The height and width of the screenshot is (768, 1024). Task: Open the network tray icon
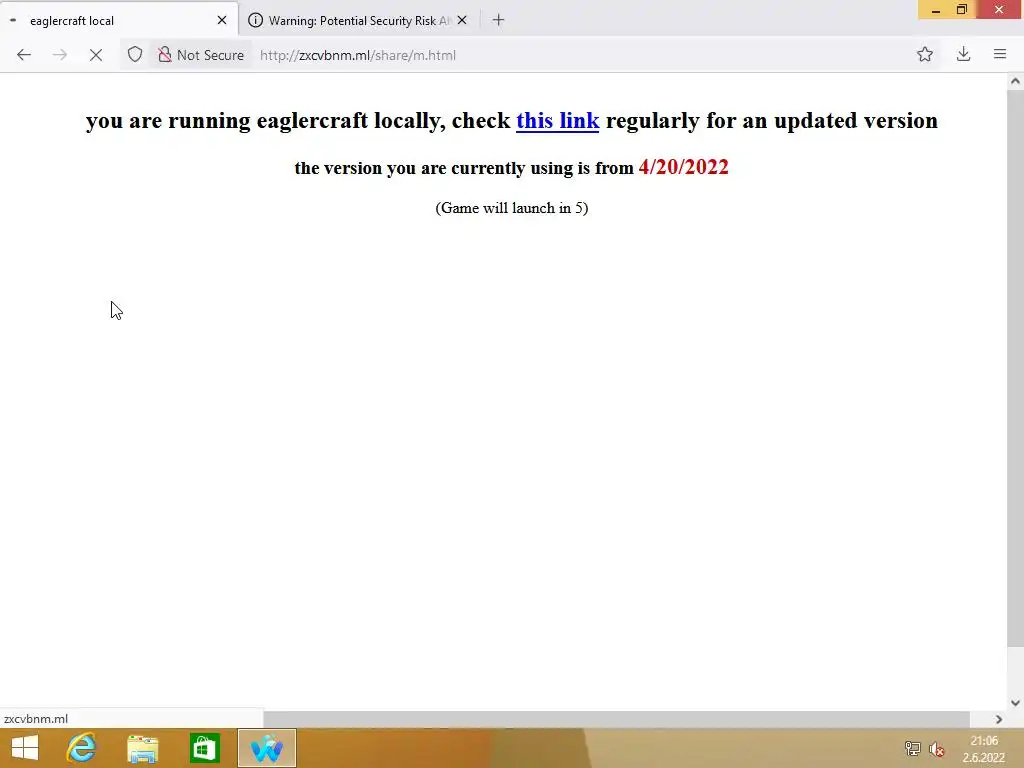(x=912, y=748)
